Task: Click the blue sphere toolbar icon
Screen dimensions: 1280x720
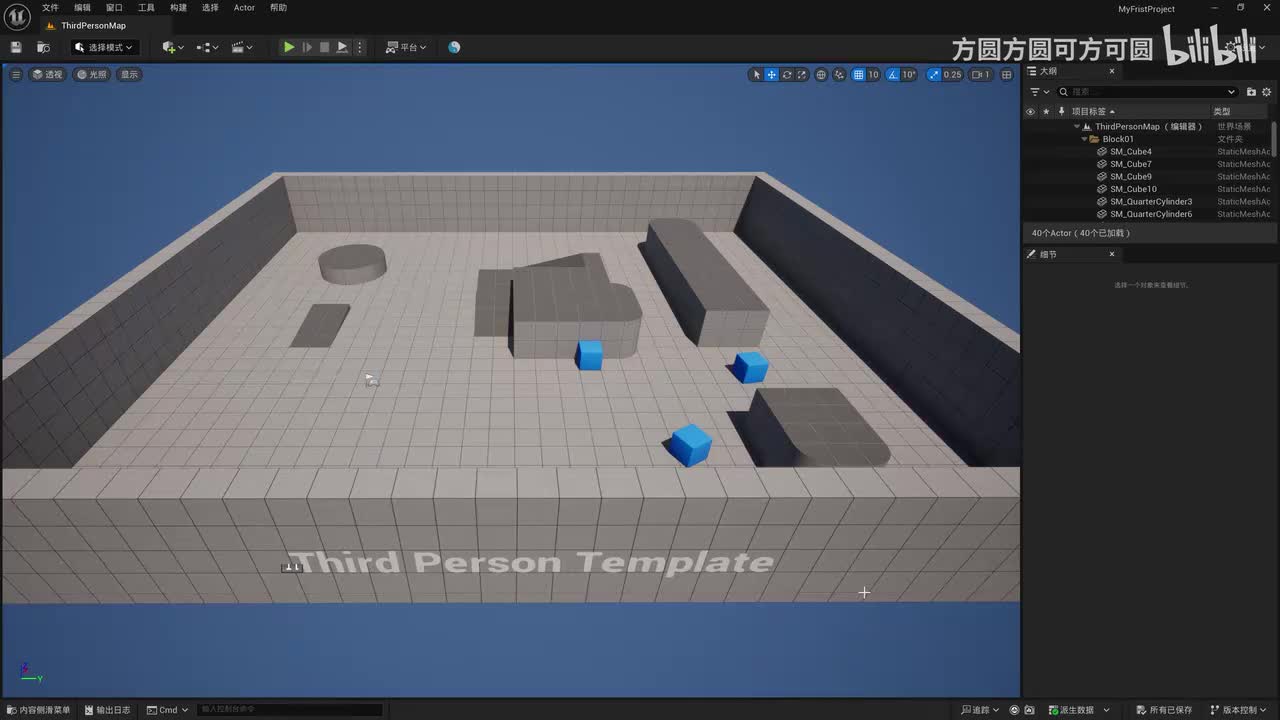Action: (454, 47)
